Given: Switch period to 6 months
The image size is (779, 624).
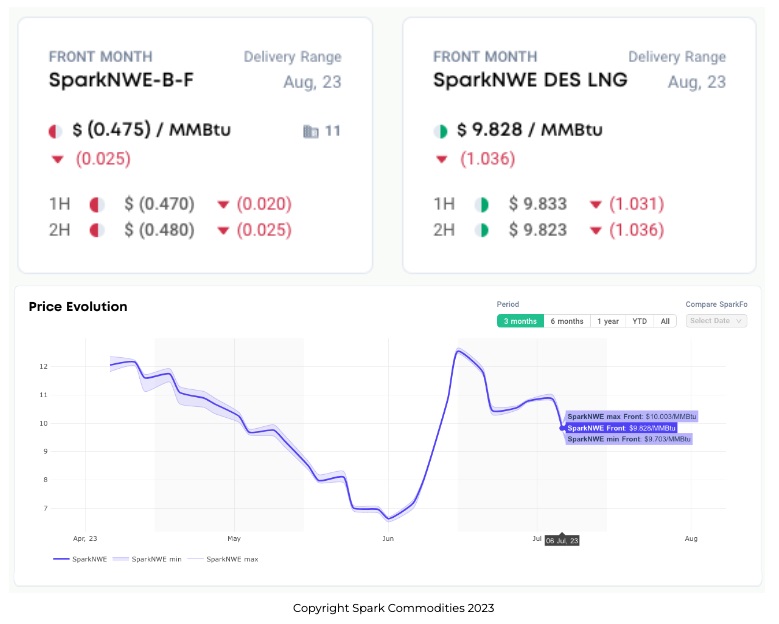Looking at the screenshot, I should (567, 321).
